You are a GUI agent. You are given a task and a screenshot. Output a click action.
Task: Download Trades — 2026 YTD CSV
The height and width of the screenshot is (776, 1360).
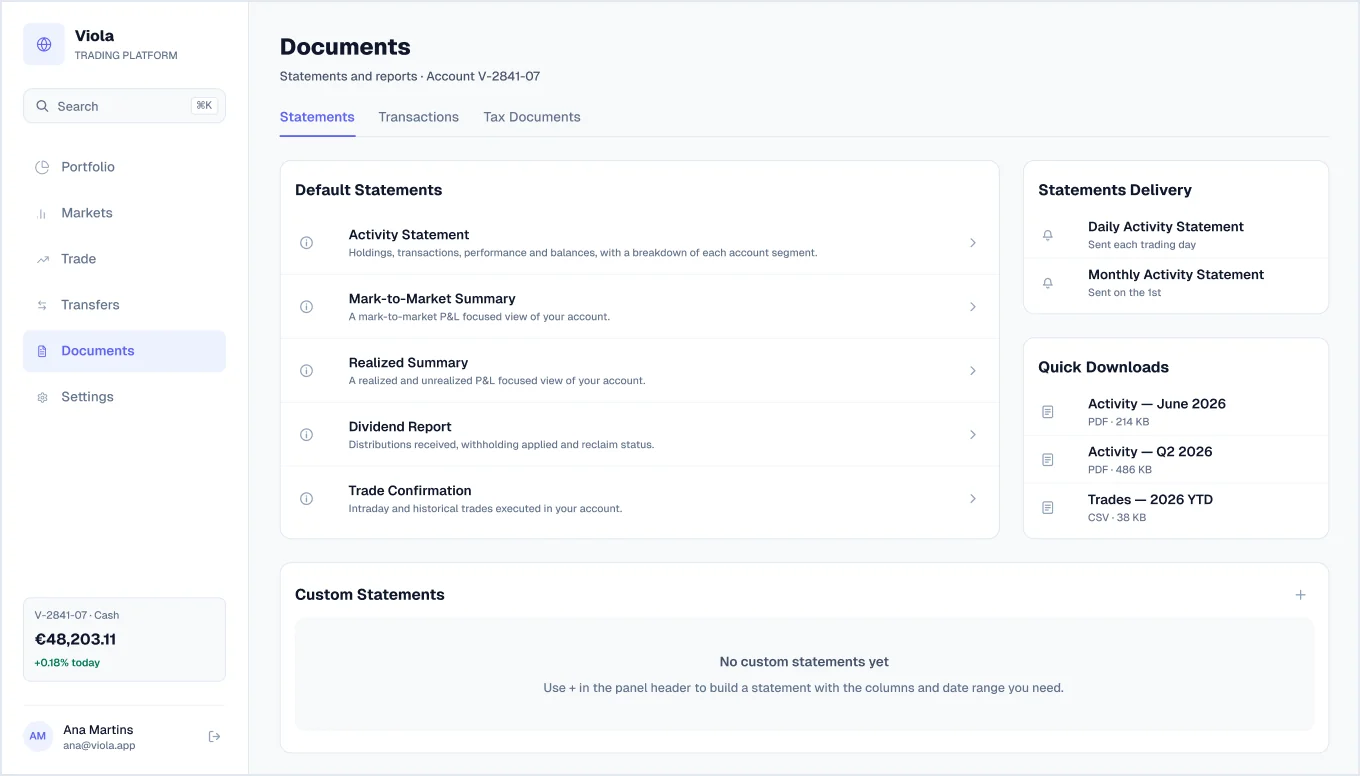[1176, 508]
